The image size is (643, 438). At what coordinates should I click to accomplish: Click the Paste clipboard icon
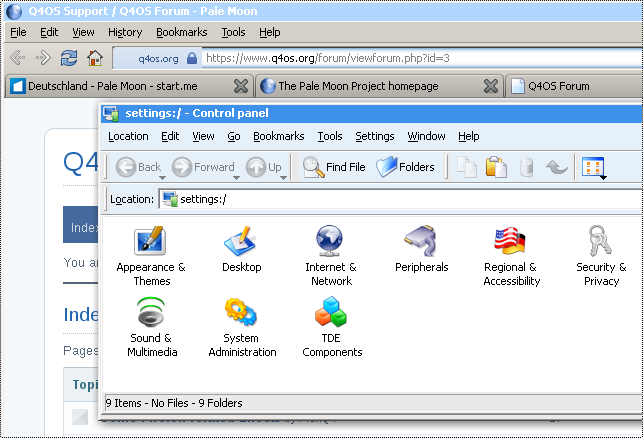pos(496,167)
